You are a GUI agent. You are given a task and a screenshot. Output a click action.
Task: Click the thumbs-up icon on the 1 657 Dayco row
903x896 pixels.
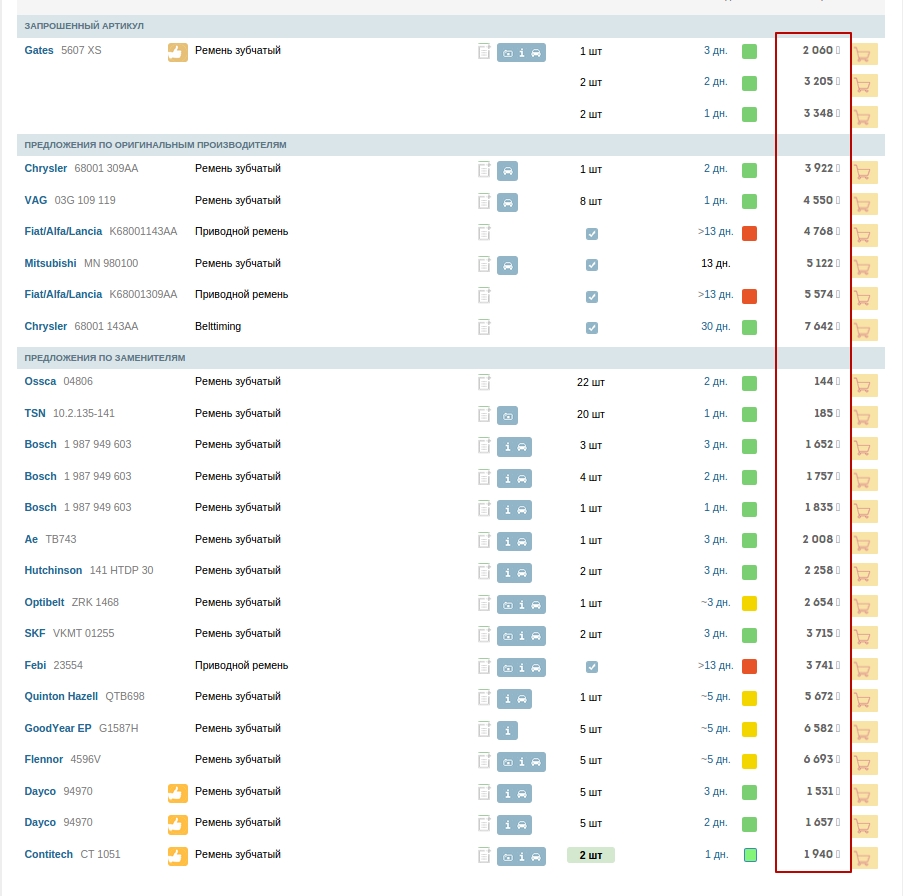[x=178, y=825]
